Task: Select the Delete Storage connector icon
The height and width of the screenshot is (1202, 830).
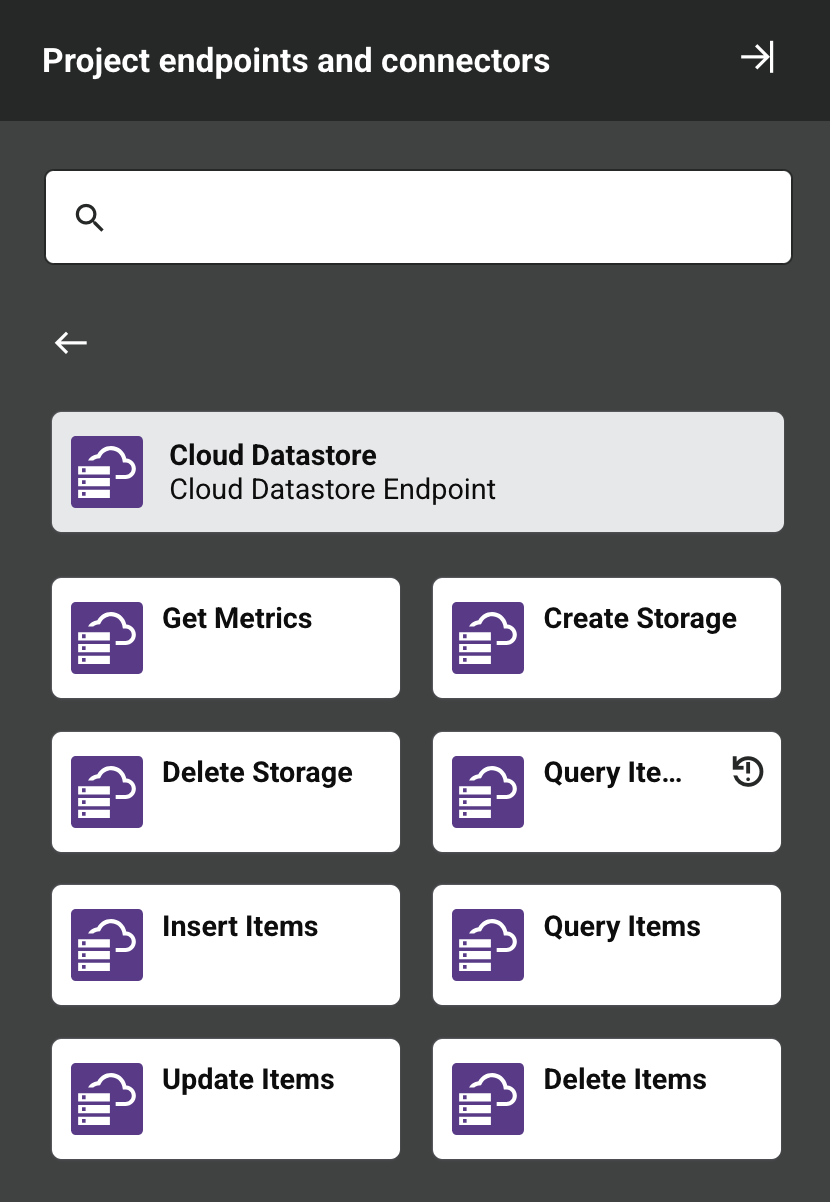Action: click(x=106, y=791)
